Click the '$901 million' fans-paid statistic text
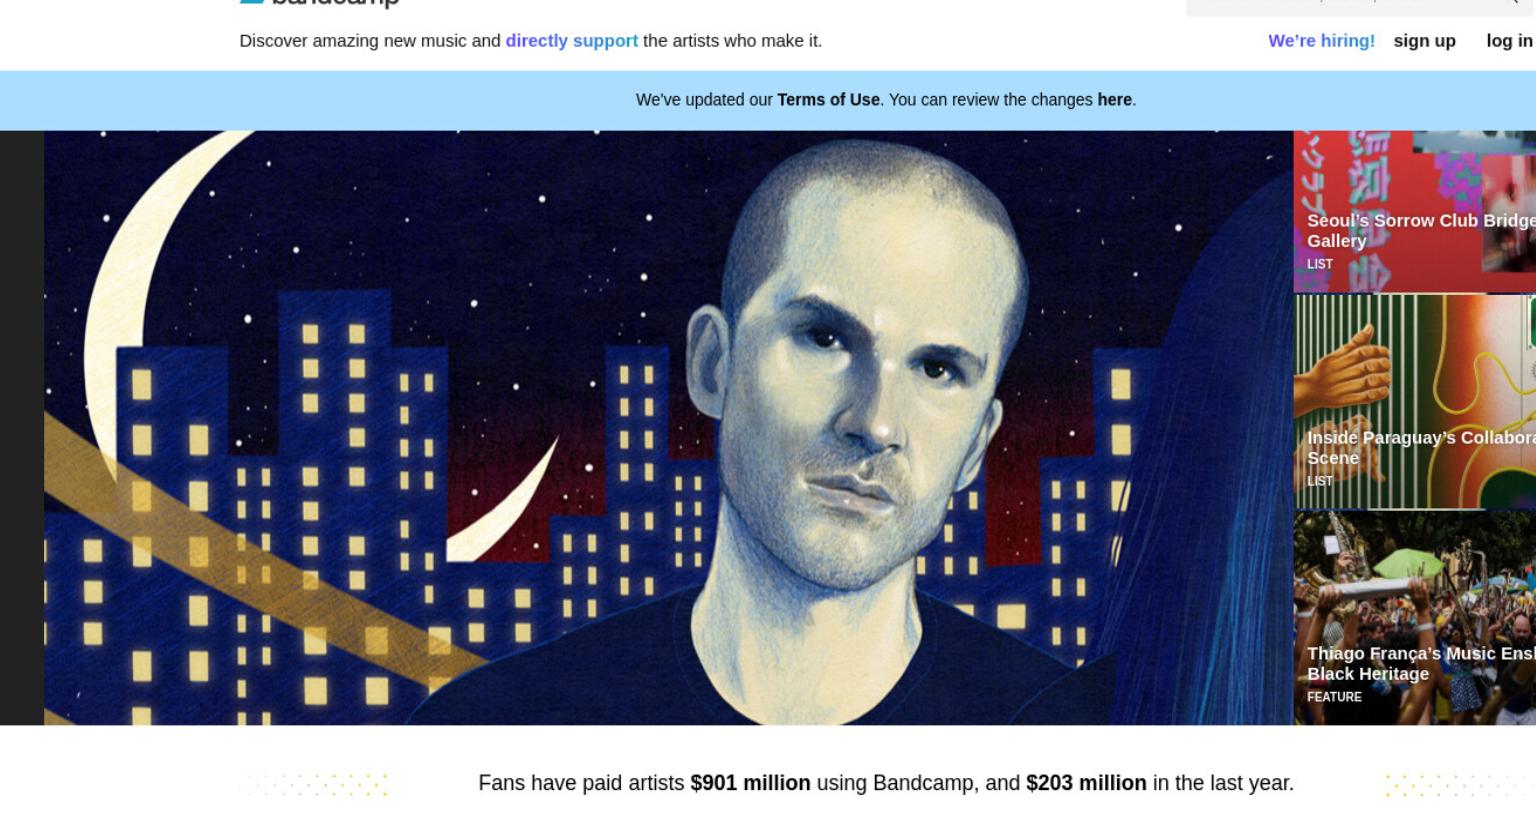The width and height of the screenshot is (1536, 824). [750, 783]
